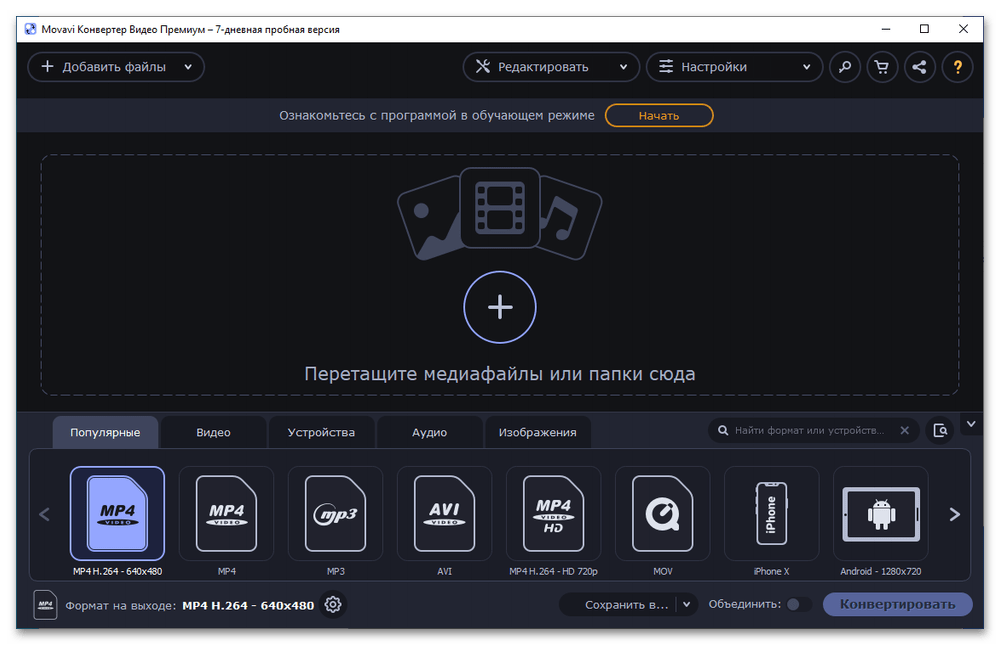The image size is (1000, 645).
Task: Switch to the Аудио tab
Action: pos(429,432)
